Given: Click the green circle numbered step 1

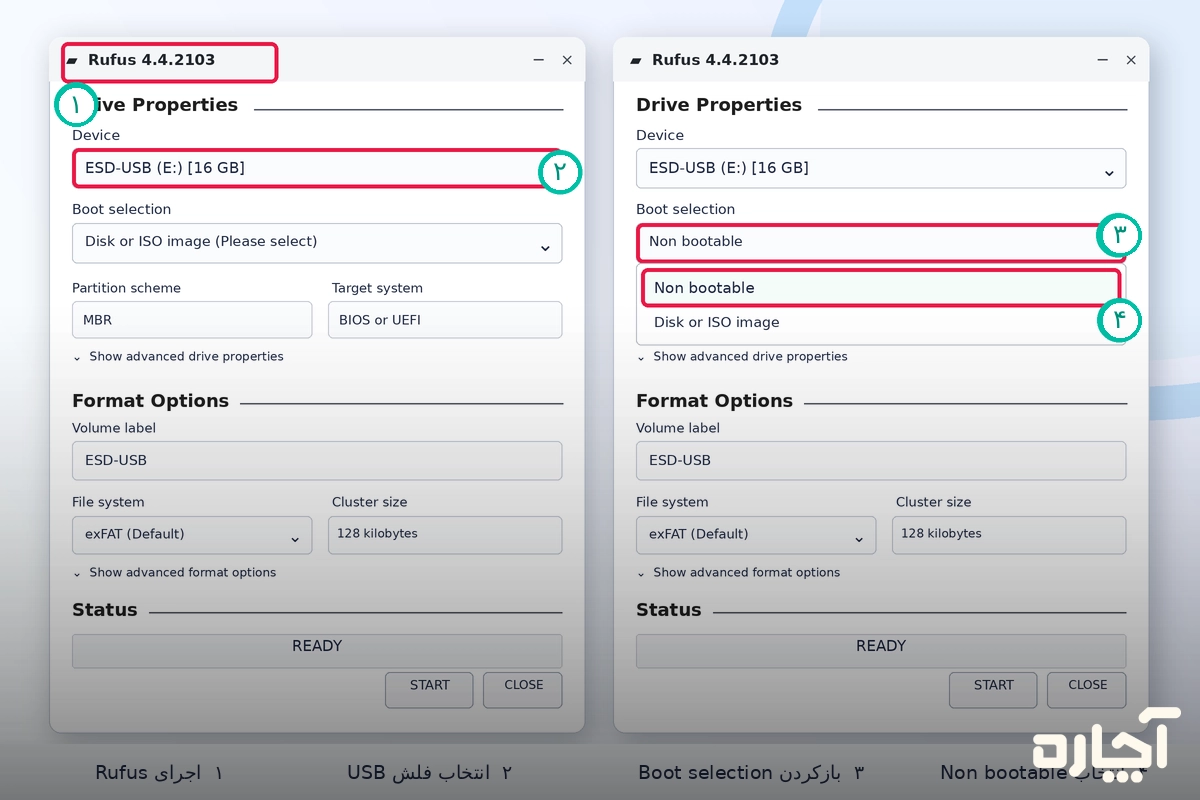Looking at the screenshot, I should (x=76, y=104).
